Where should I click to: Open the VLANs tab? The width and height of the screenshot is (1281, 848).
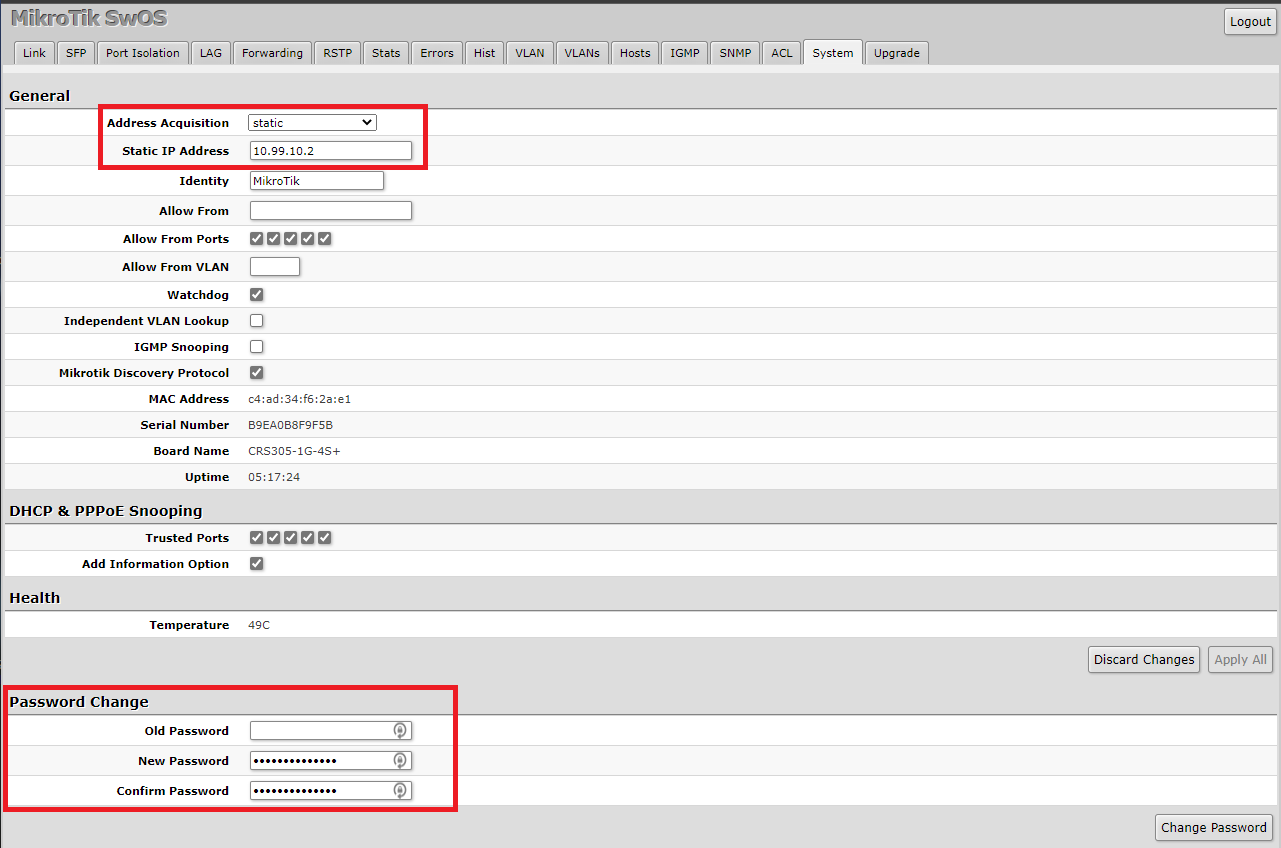pos(582,53)
